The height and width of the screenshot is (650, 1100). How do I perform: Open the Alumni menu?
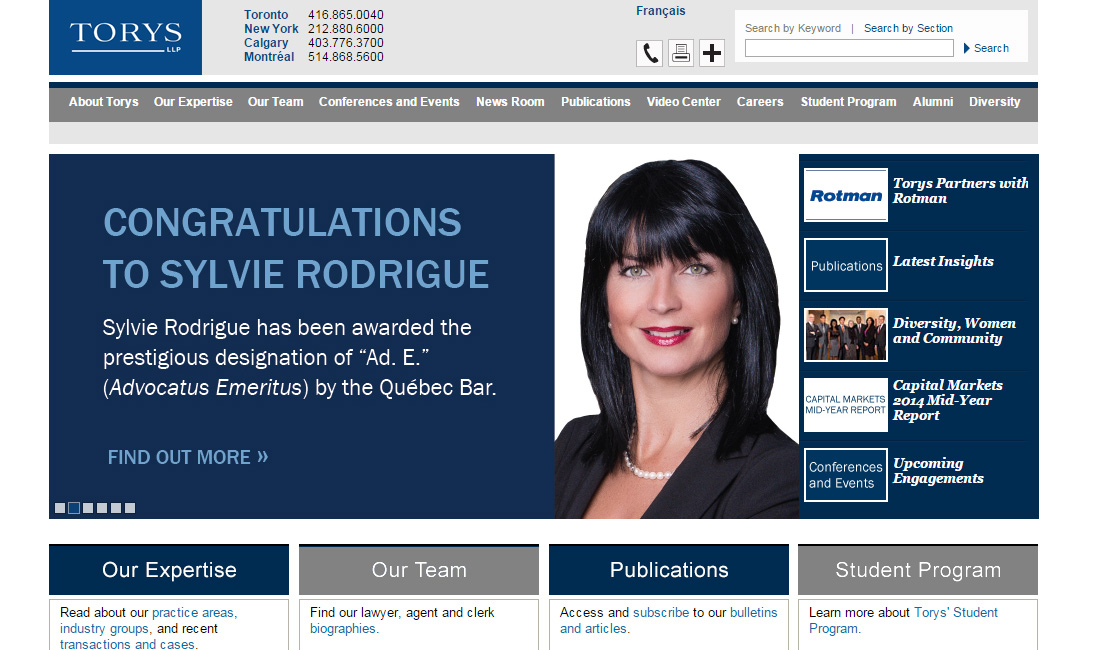pos(932,102)
